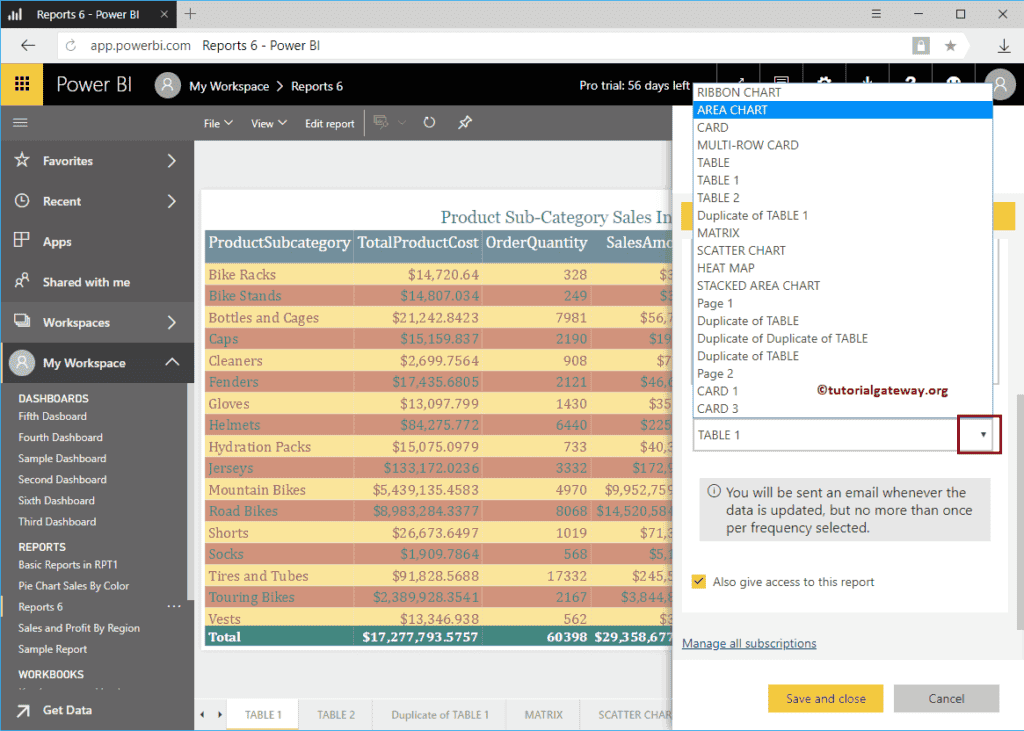1024x731 pixels.
Task: Open more options for Reports 6
Action: [x=174, y=607]
